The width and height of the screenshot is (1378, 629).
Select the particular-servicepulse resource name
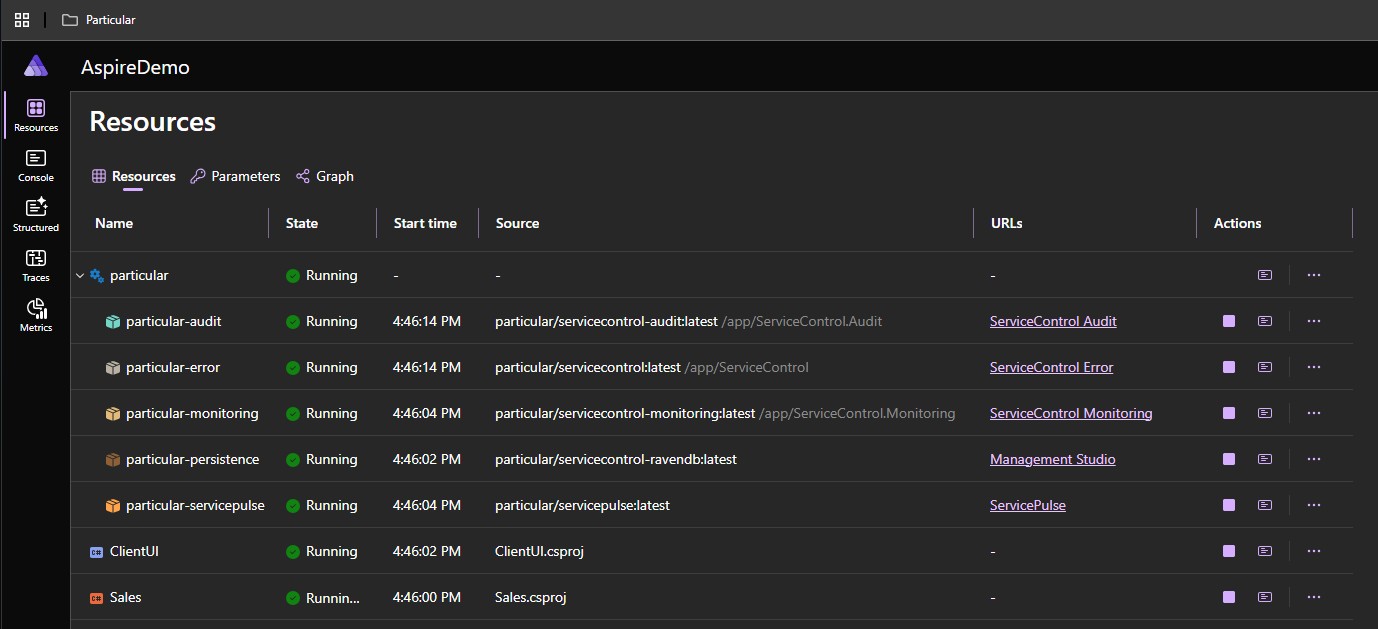coord(196,505)
